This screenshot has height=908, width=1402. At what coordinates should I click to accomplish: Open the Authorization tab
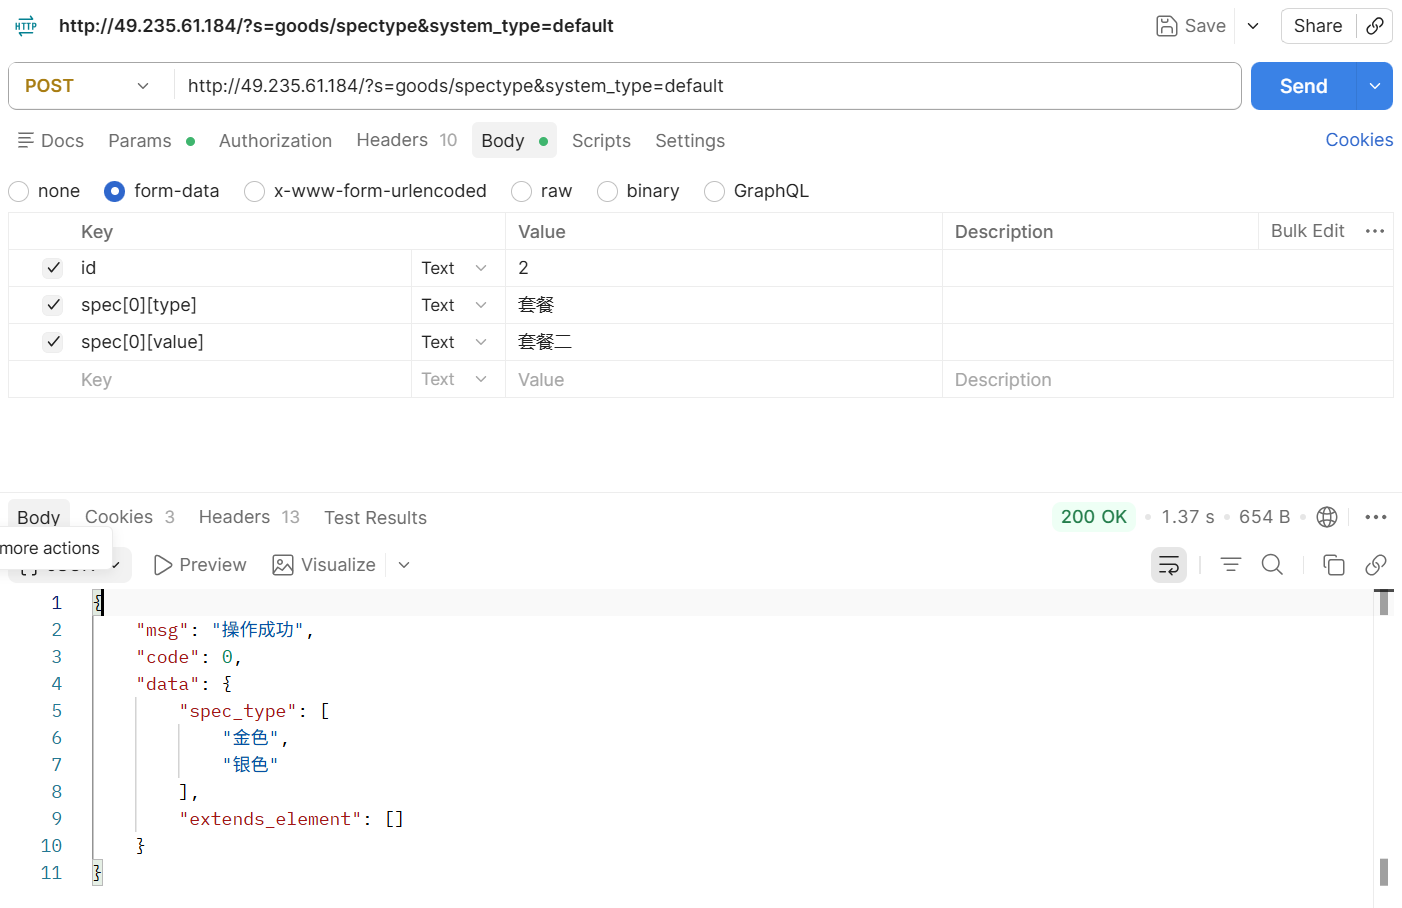tap(275, 141)
